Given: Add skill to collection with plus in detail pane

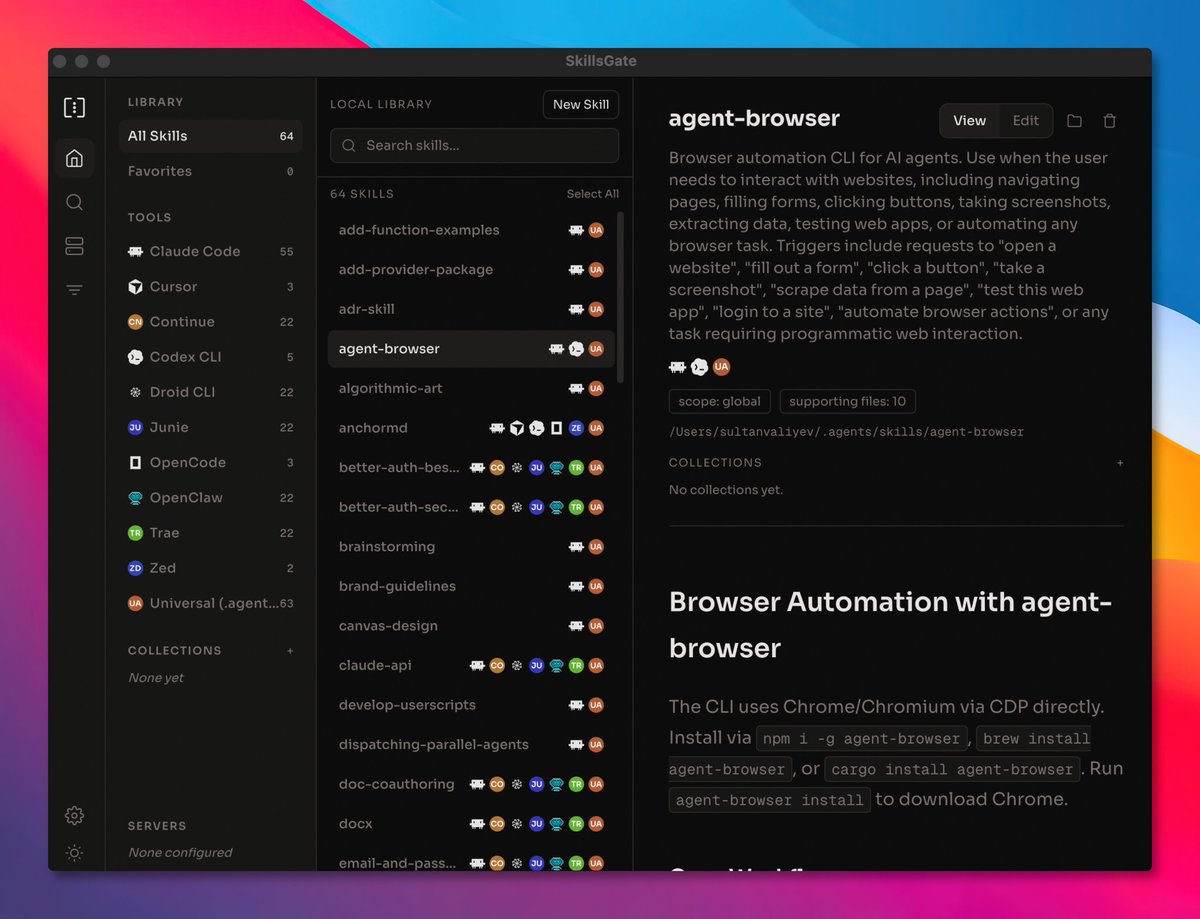Looking at the screenshot, I should [x=1120, y=463].
